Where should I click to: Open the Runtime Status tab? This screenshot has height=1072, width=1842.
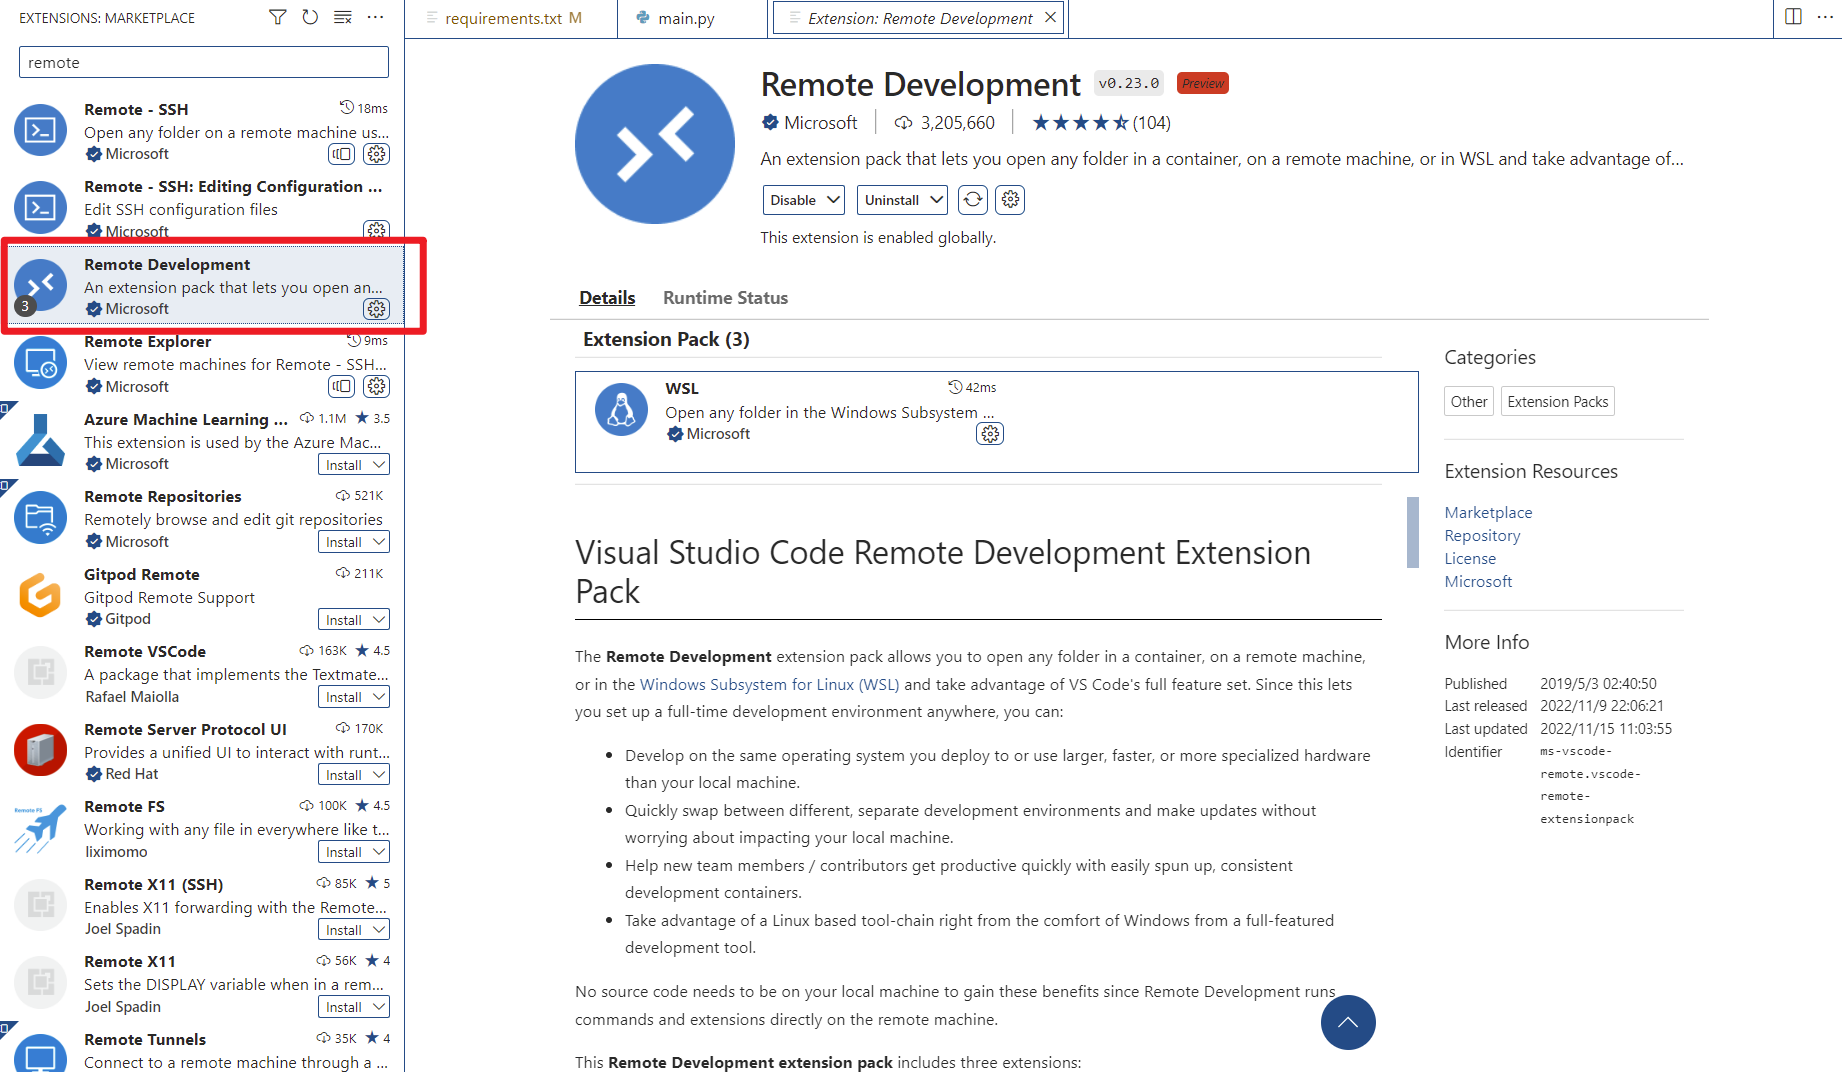[x=725, y=298]
